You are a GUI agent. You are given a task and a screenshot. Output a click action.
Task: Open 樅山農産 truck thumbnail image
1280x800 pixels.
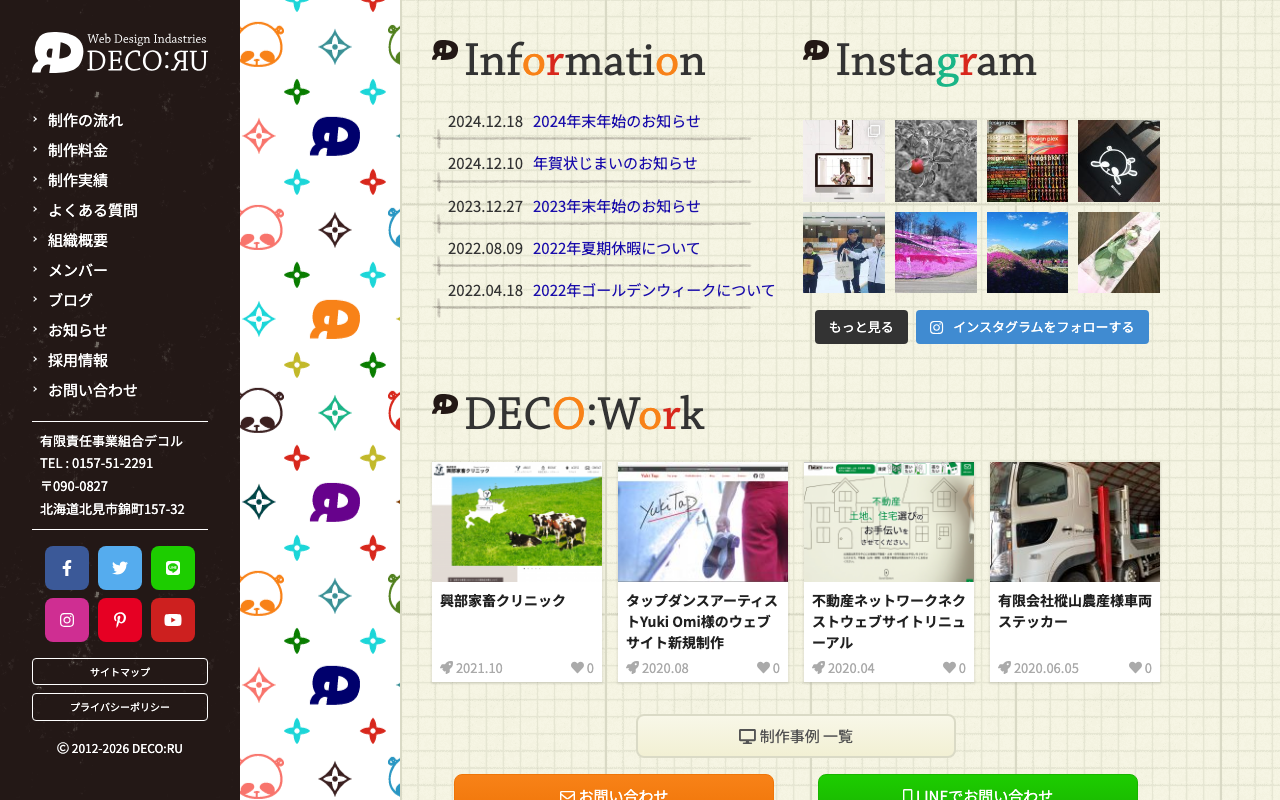1075,522
